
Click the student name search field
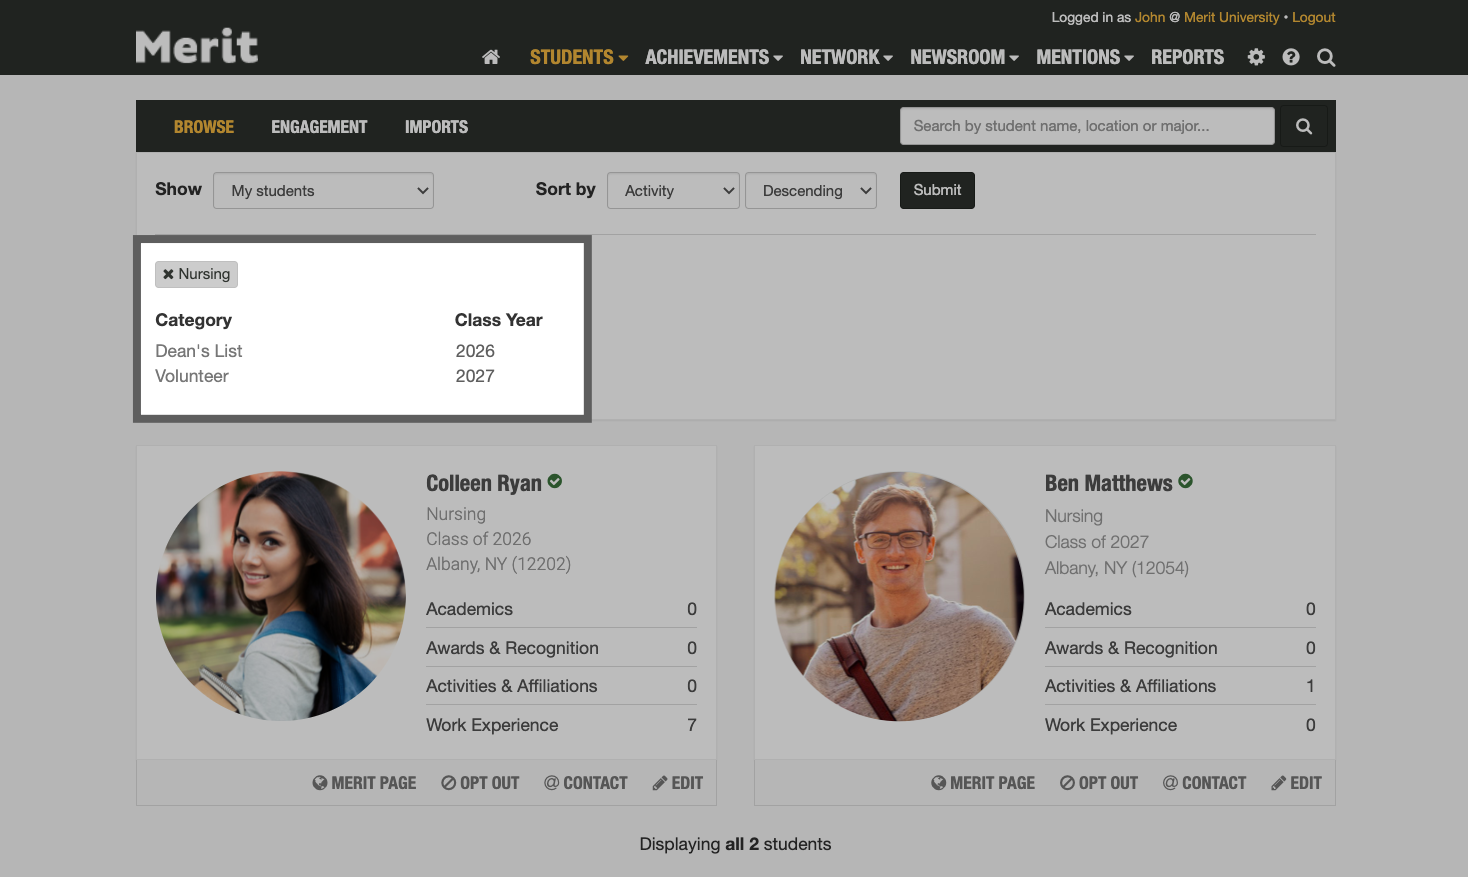coord(1087,126)
